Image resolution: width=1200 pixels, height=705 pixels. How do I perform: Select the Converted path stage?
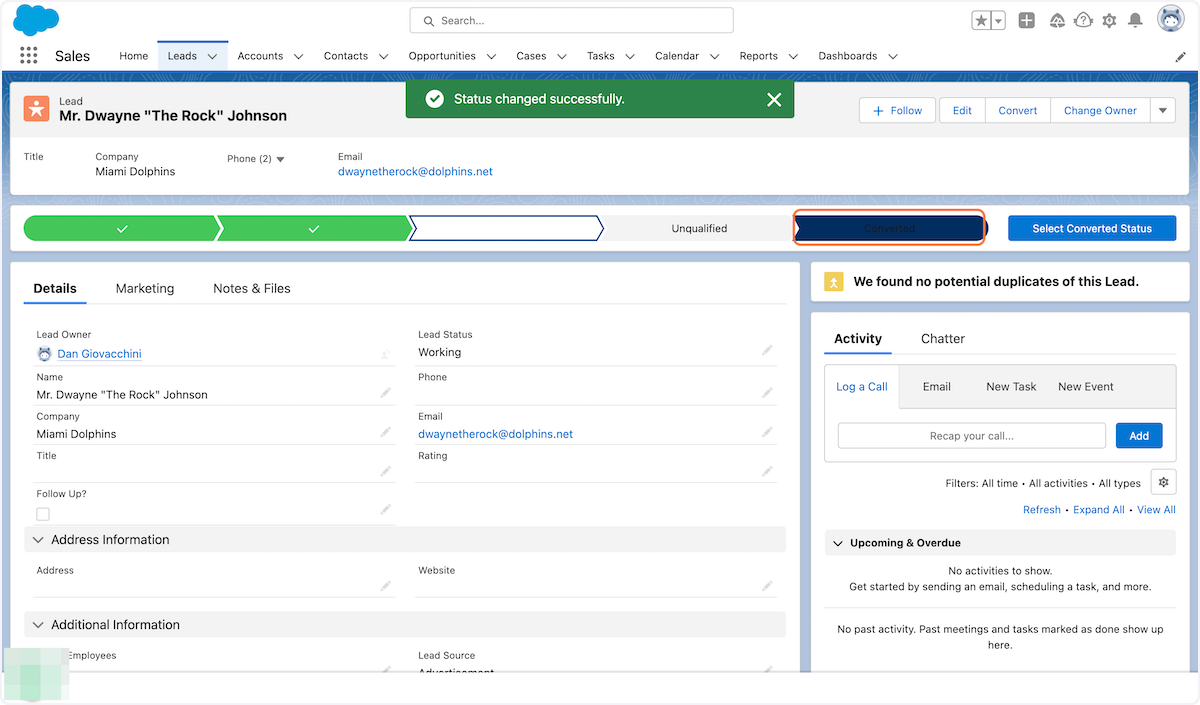point(889,229)
